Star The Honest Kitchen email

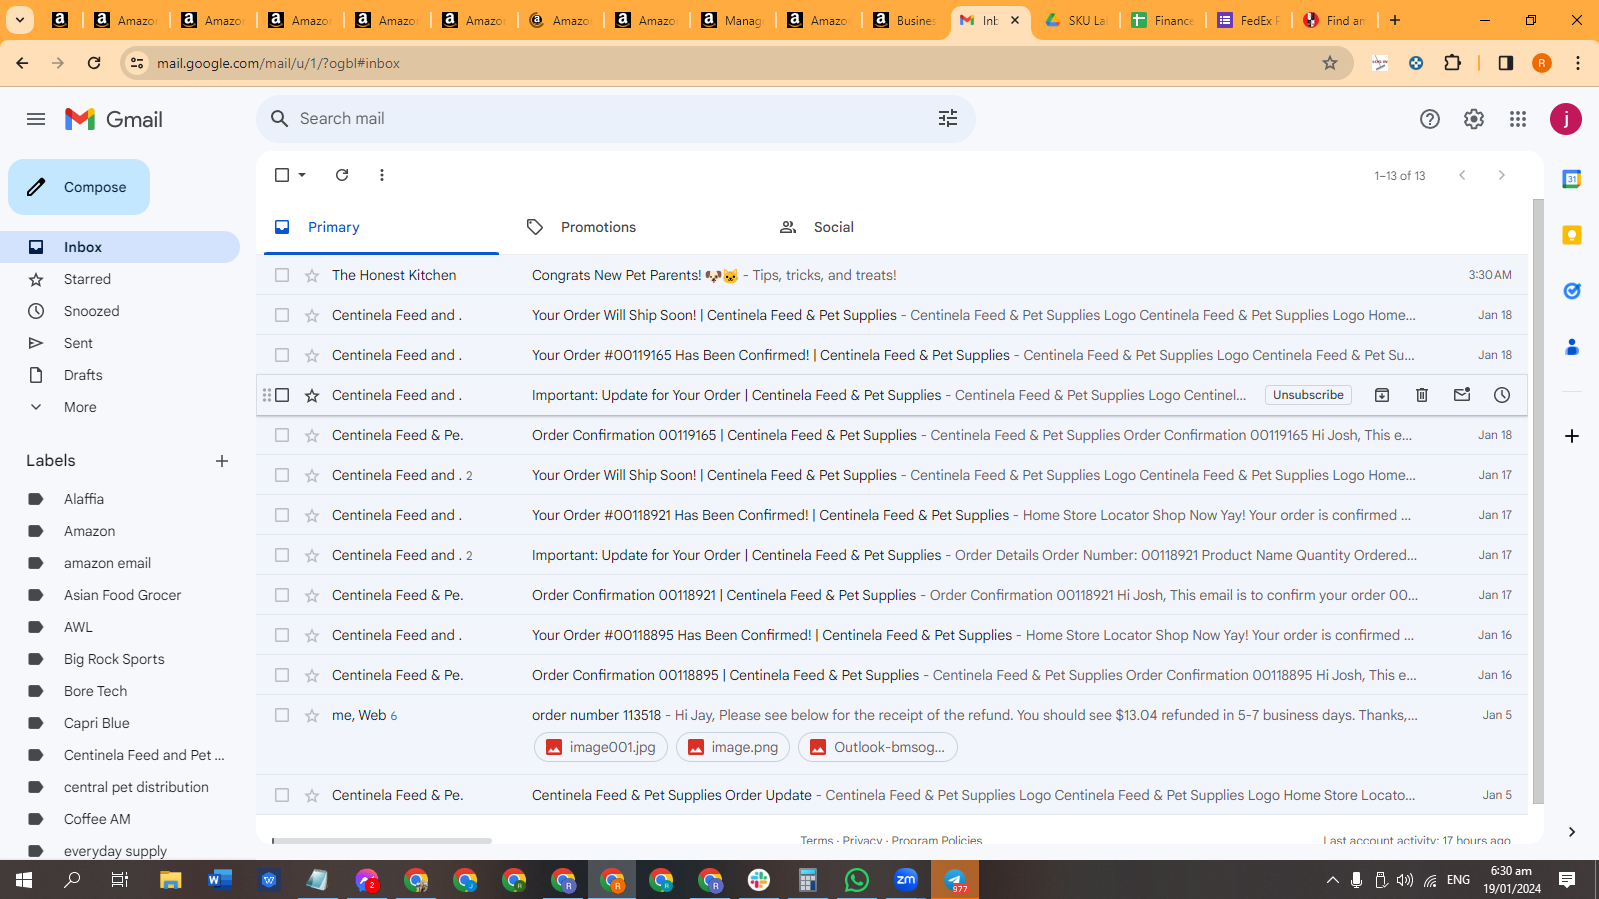coord(312,275)
